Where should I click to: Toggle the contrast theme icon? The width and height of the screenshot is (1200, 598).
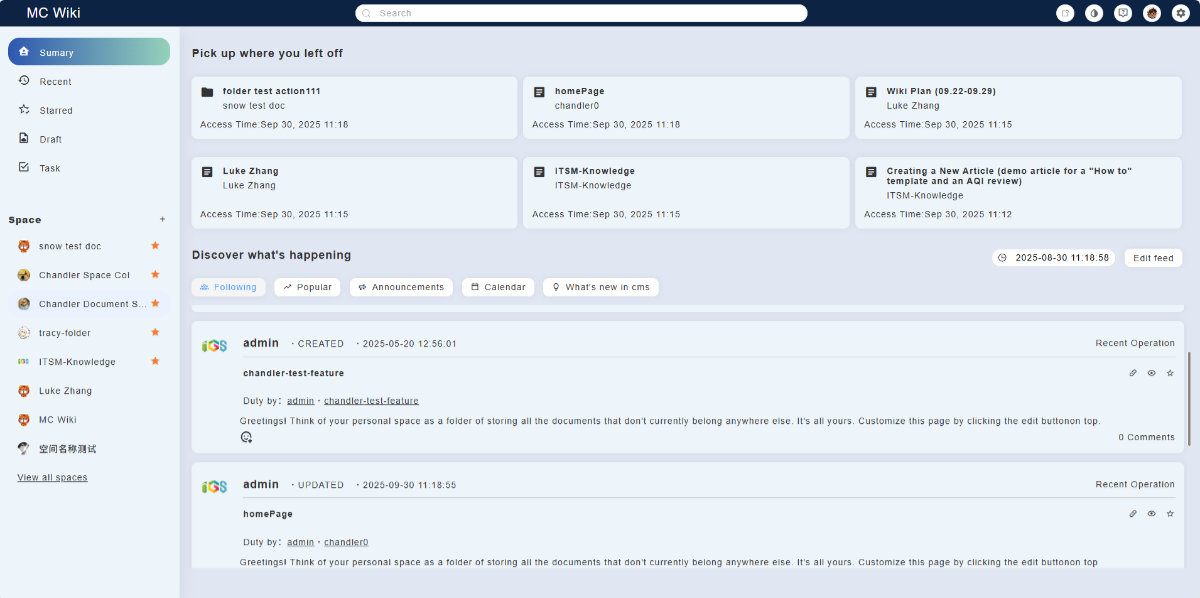tap(1094, 13)
